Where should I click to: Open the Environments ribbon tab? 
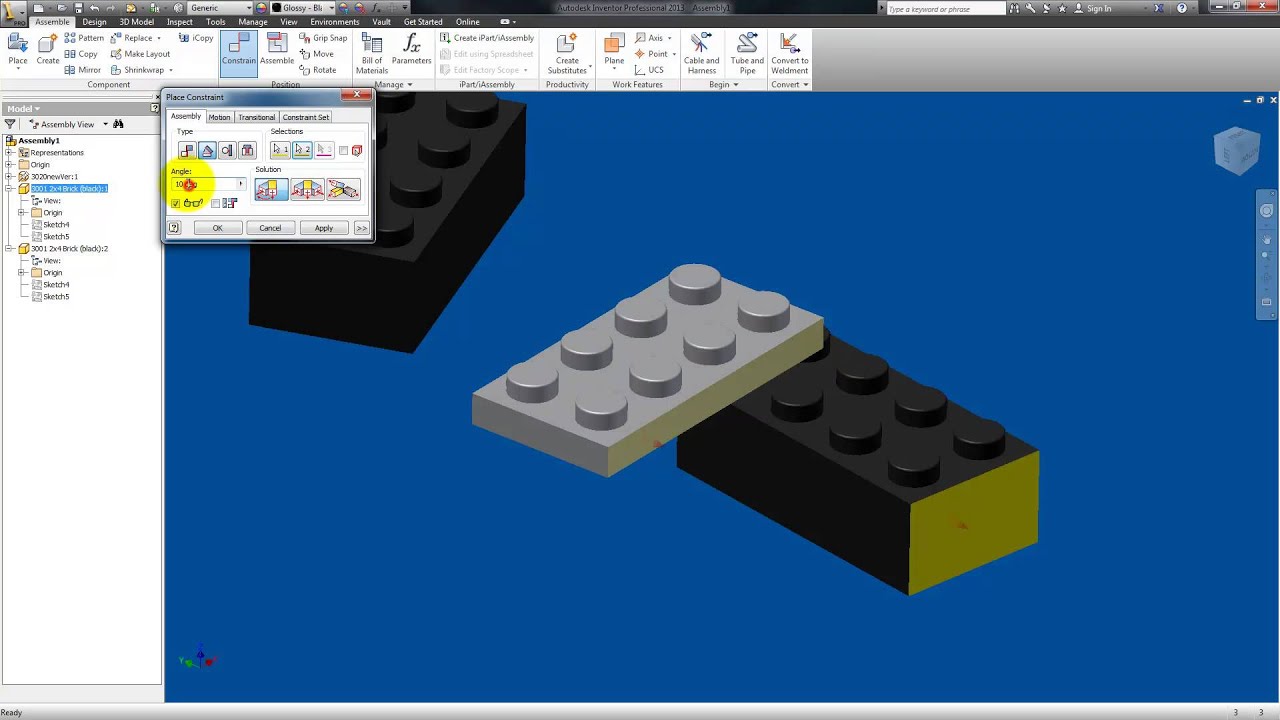[335, 22]
